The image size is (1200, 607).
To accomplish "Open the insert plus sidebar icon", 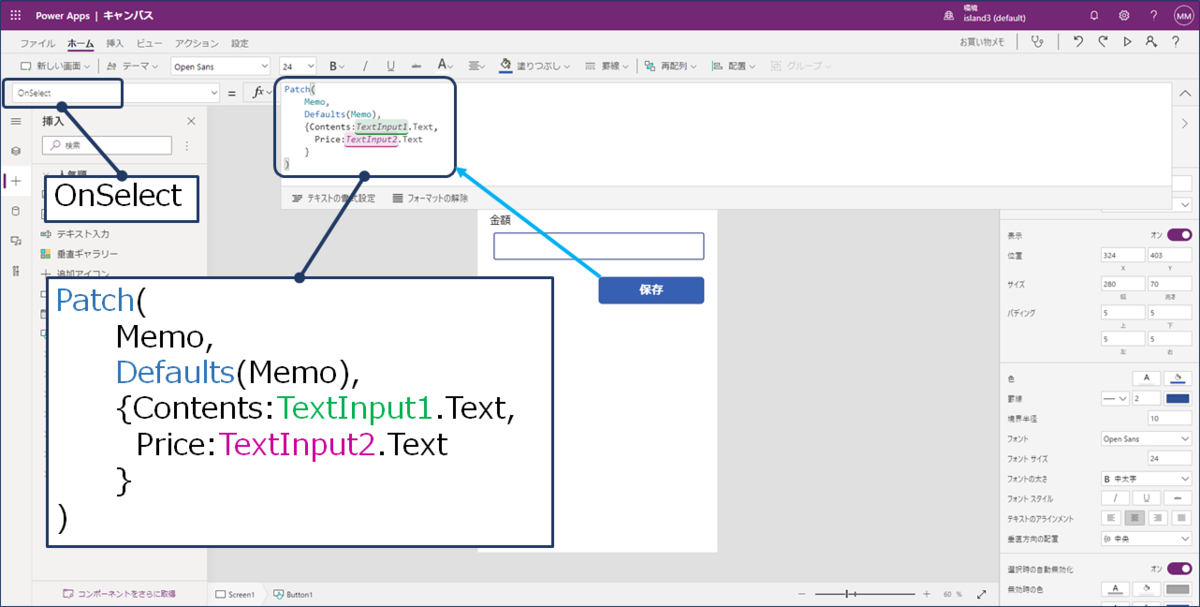I will (x=15, y=181).
